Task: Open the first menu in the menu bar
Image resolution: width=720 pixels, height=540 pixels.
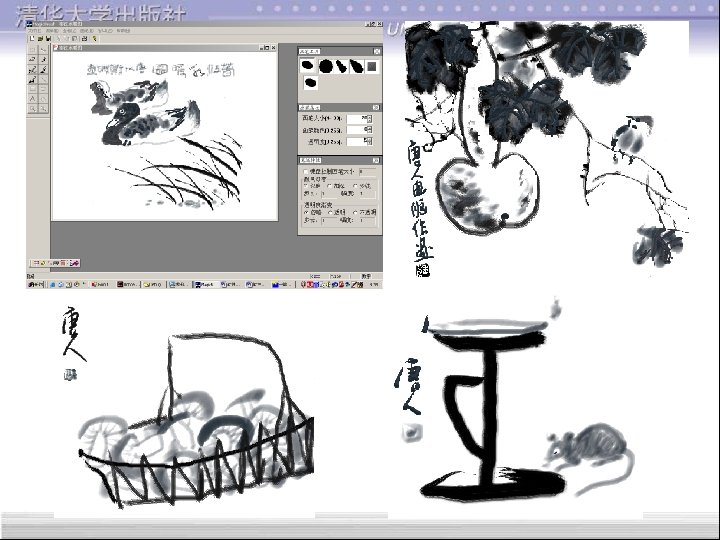Action: click(34, 31)
